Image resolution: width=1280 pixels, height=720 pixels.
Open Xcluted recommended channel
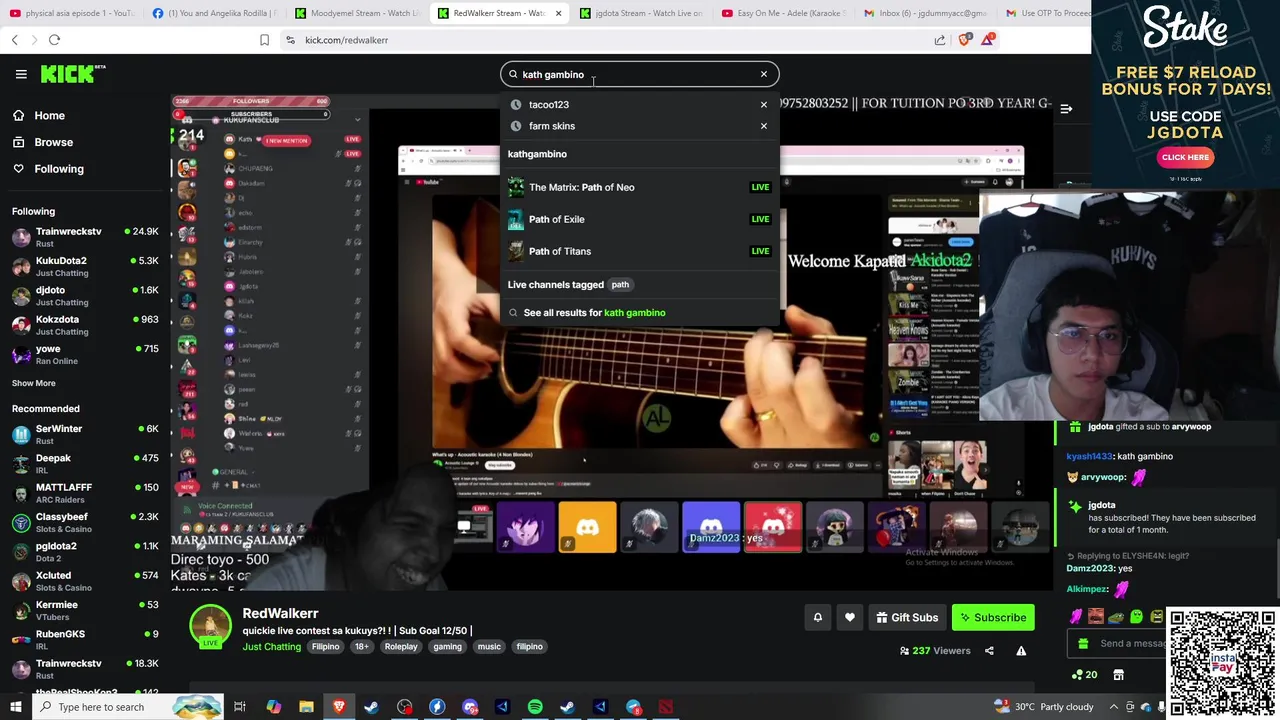85,581
